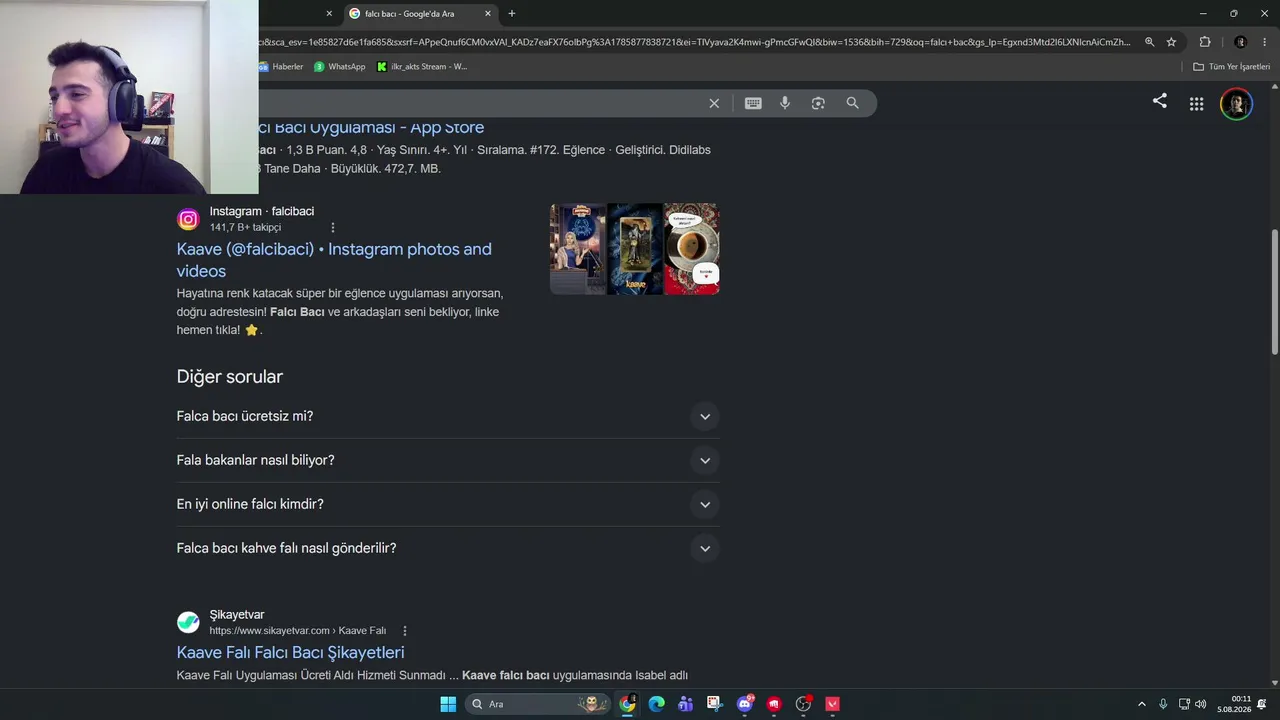The image size is (1280, 720).
Task: Open the Chrome three-dot menu
Action: (1265, 42)
